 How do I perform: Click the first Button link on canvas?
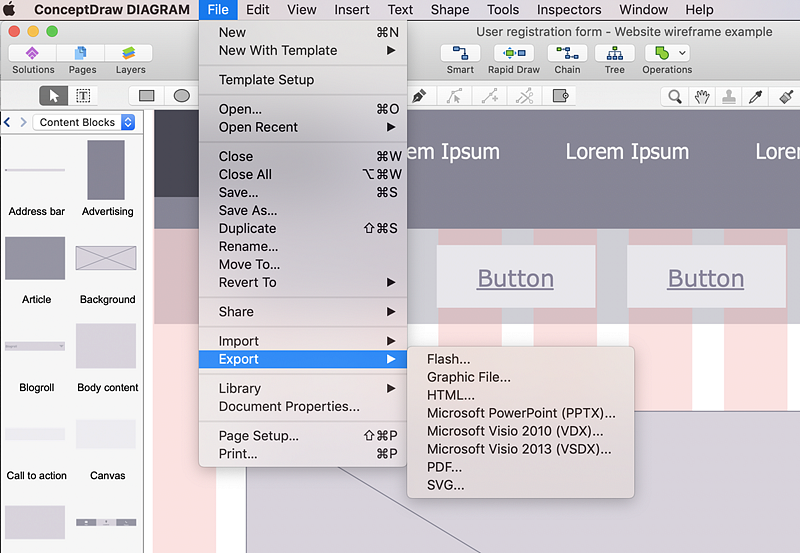[515, 279]
